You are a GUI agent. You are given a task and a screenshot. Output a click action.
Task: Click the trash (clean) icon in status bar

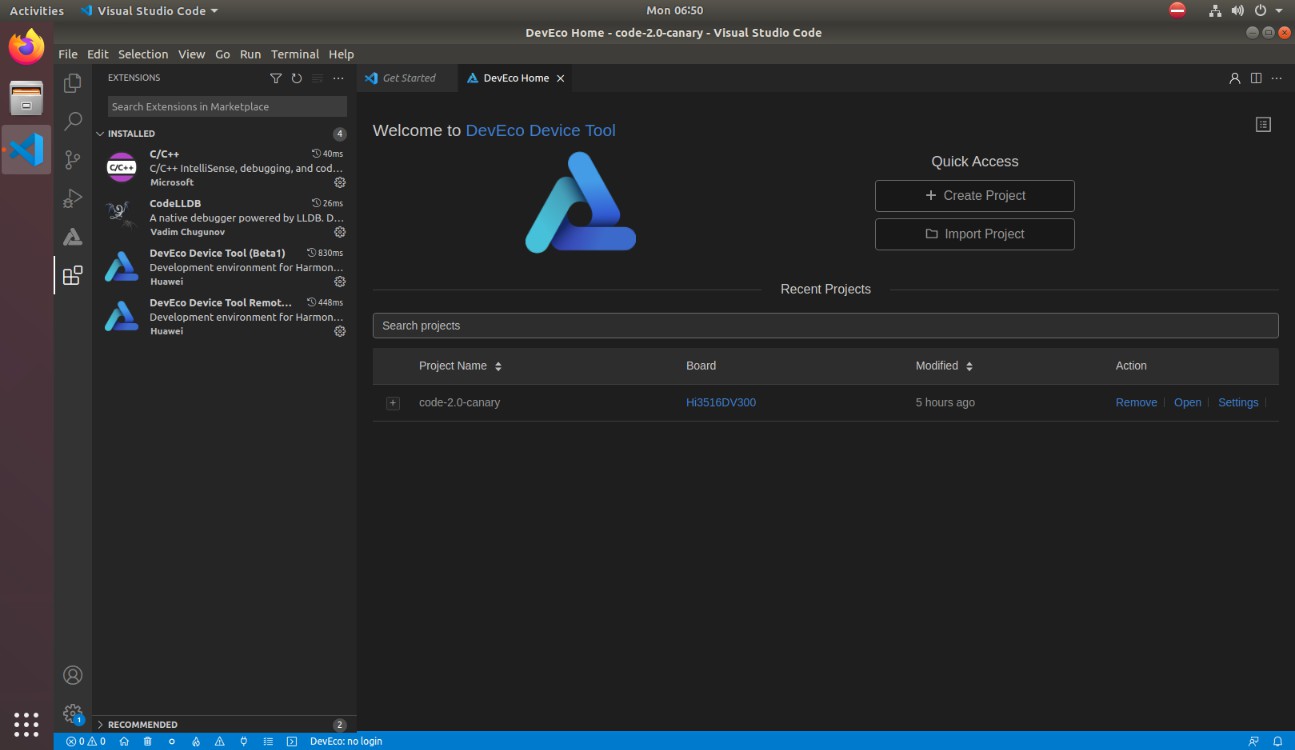click(x=148, y=741)
